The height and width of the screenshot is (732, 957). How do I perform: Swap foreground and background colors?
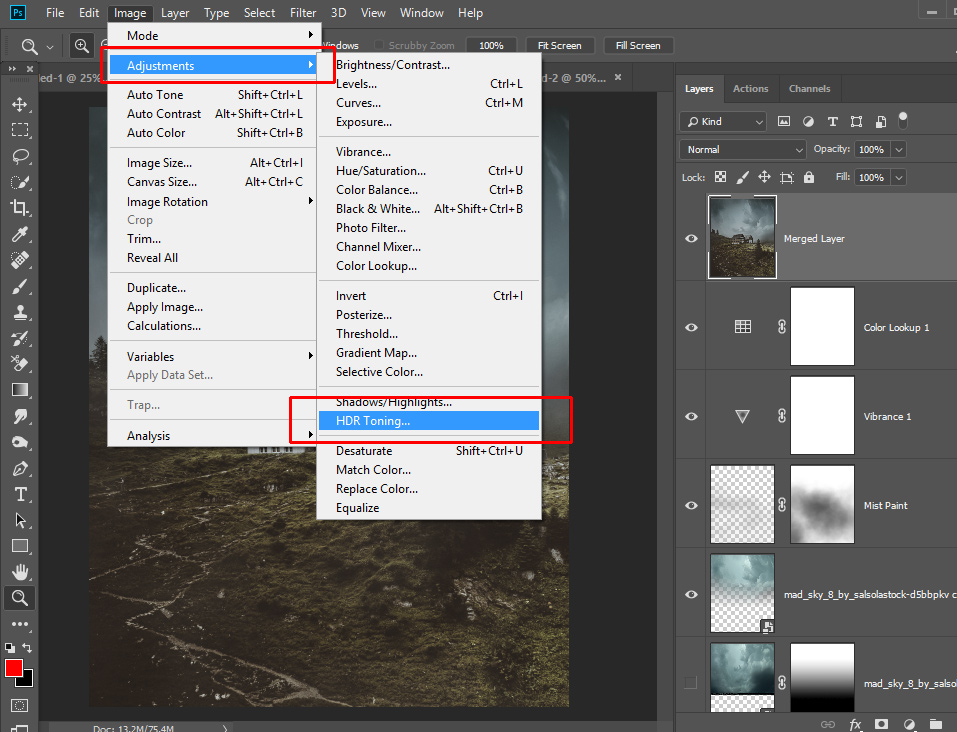point(27,647)
